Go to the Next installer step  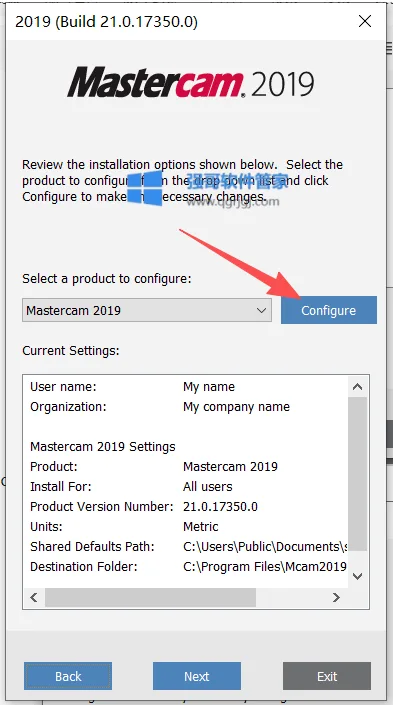point(196,676)
